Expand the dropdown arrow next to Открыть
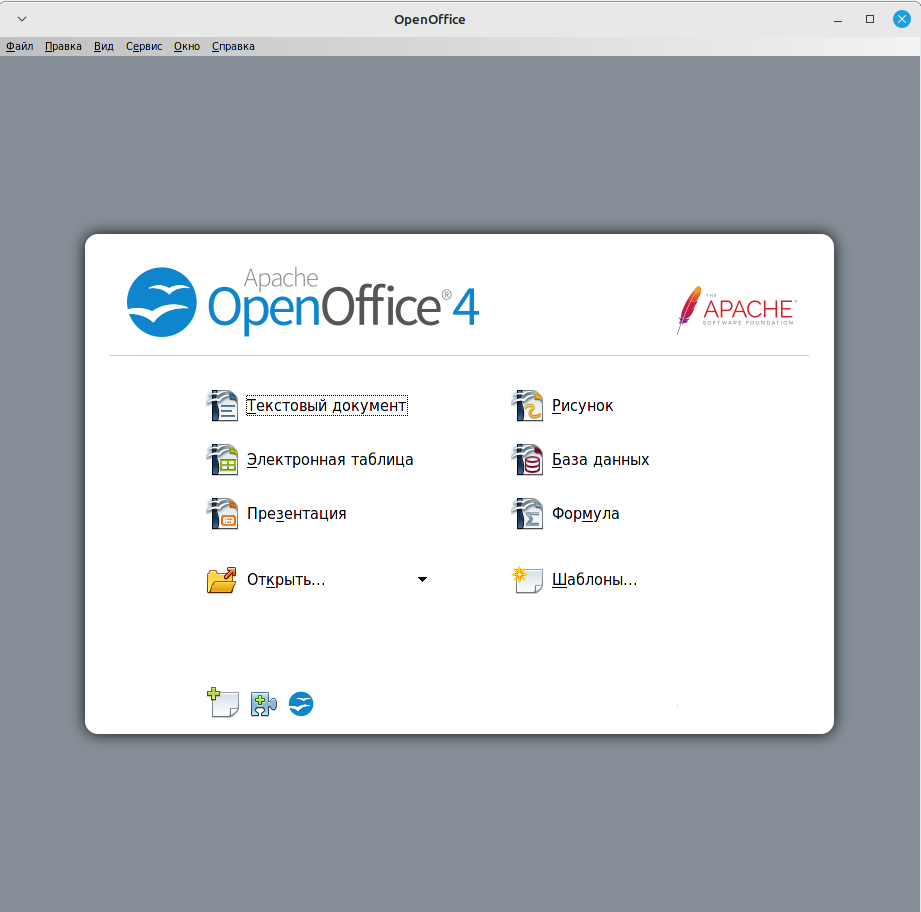 [422, 579]
